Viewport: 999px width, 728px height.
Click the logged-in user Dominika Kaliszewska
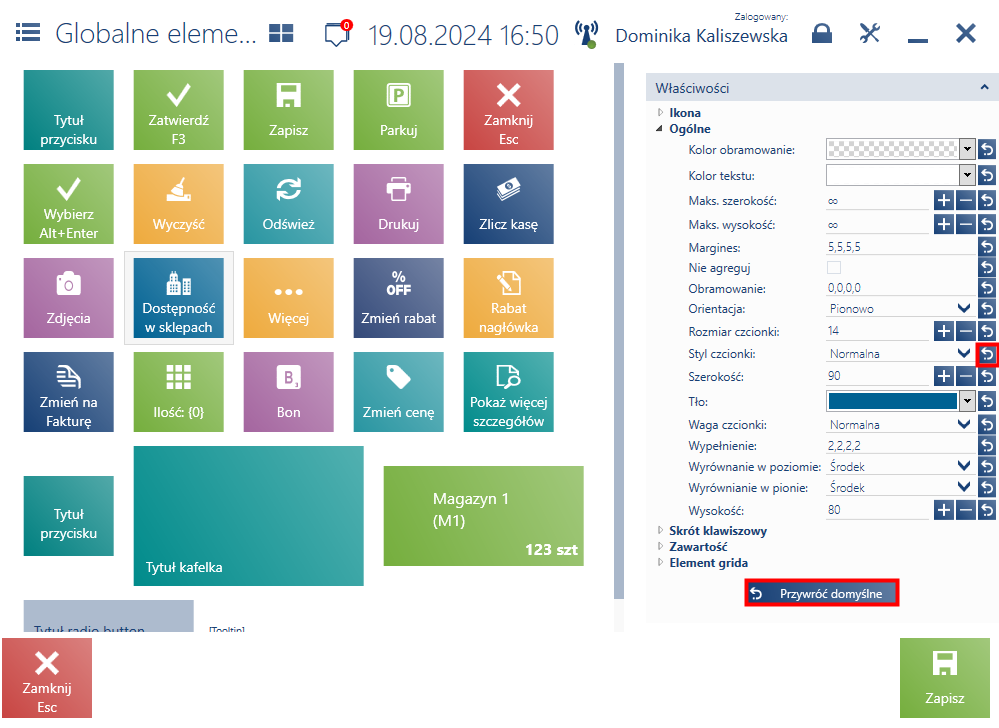point(701,36)
